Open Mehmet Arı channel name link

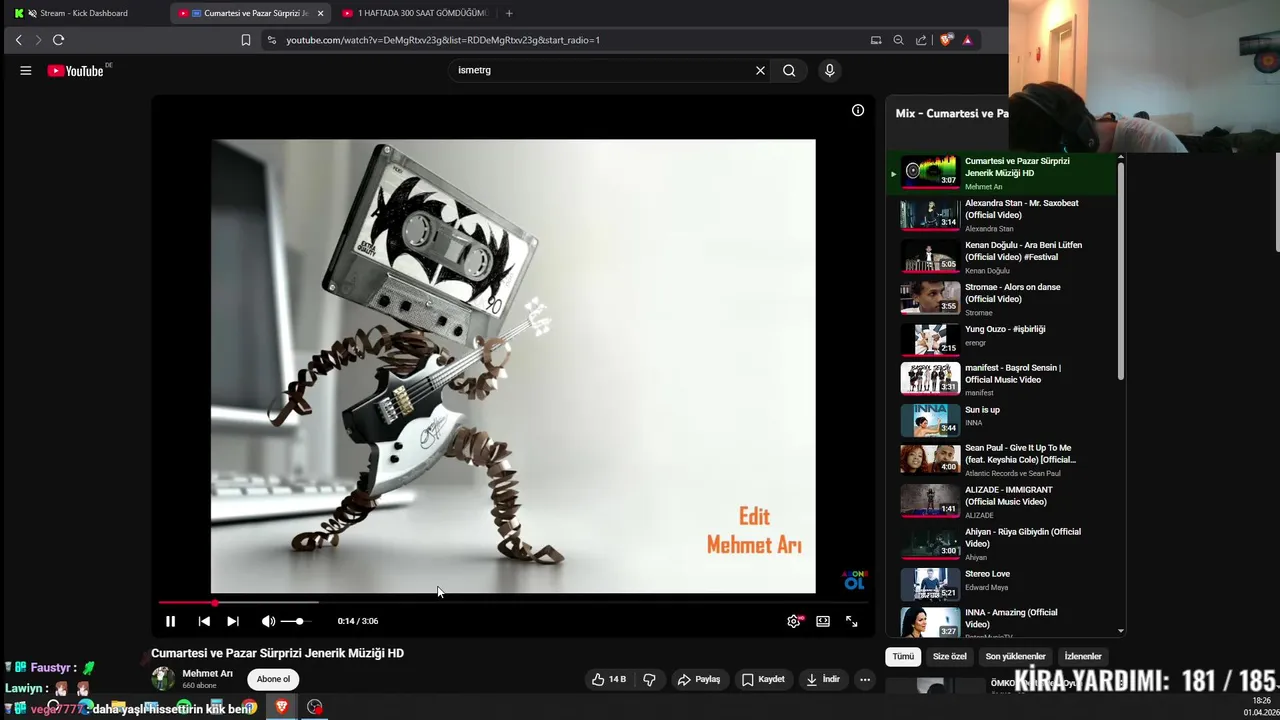[x=207, y=673]
